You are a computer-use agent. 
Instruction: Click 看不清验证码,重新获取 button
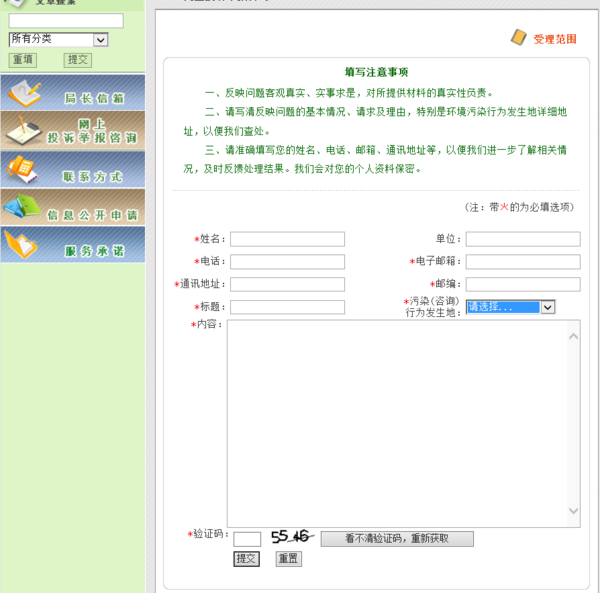click(x=397, y=539)
